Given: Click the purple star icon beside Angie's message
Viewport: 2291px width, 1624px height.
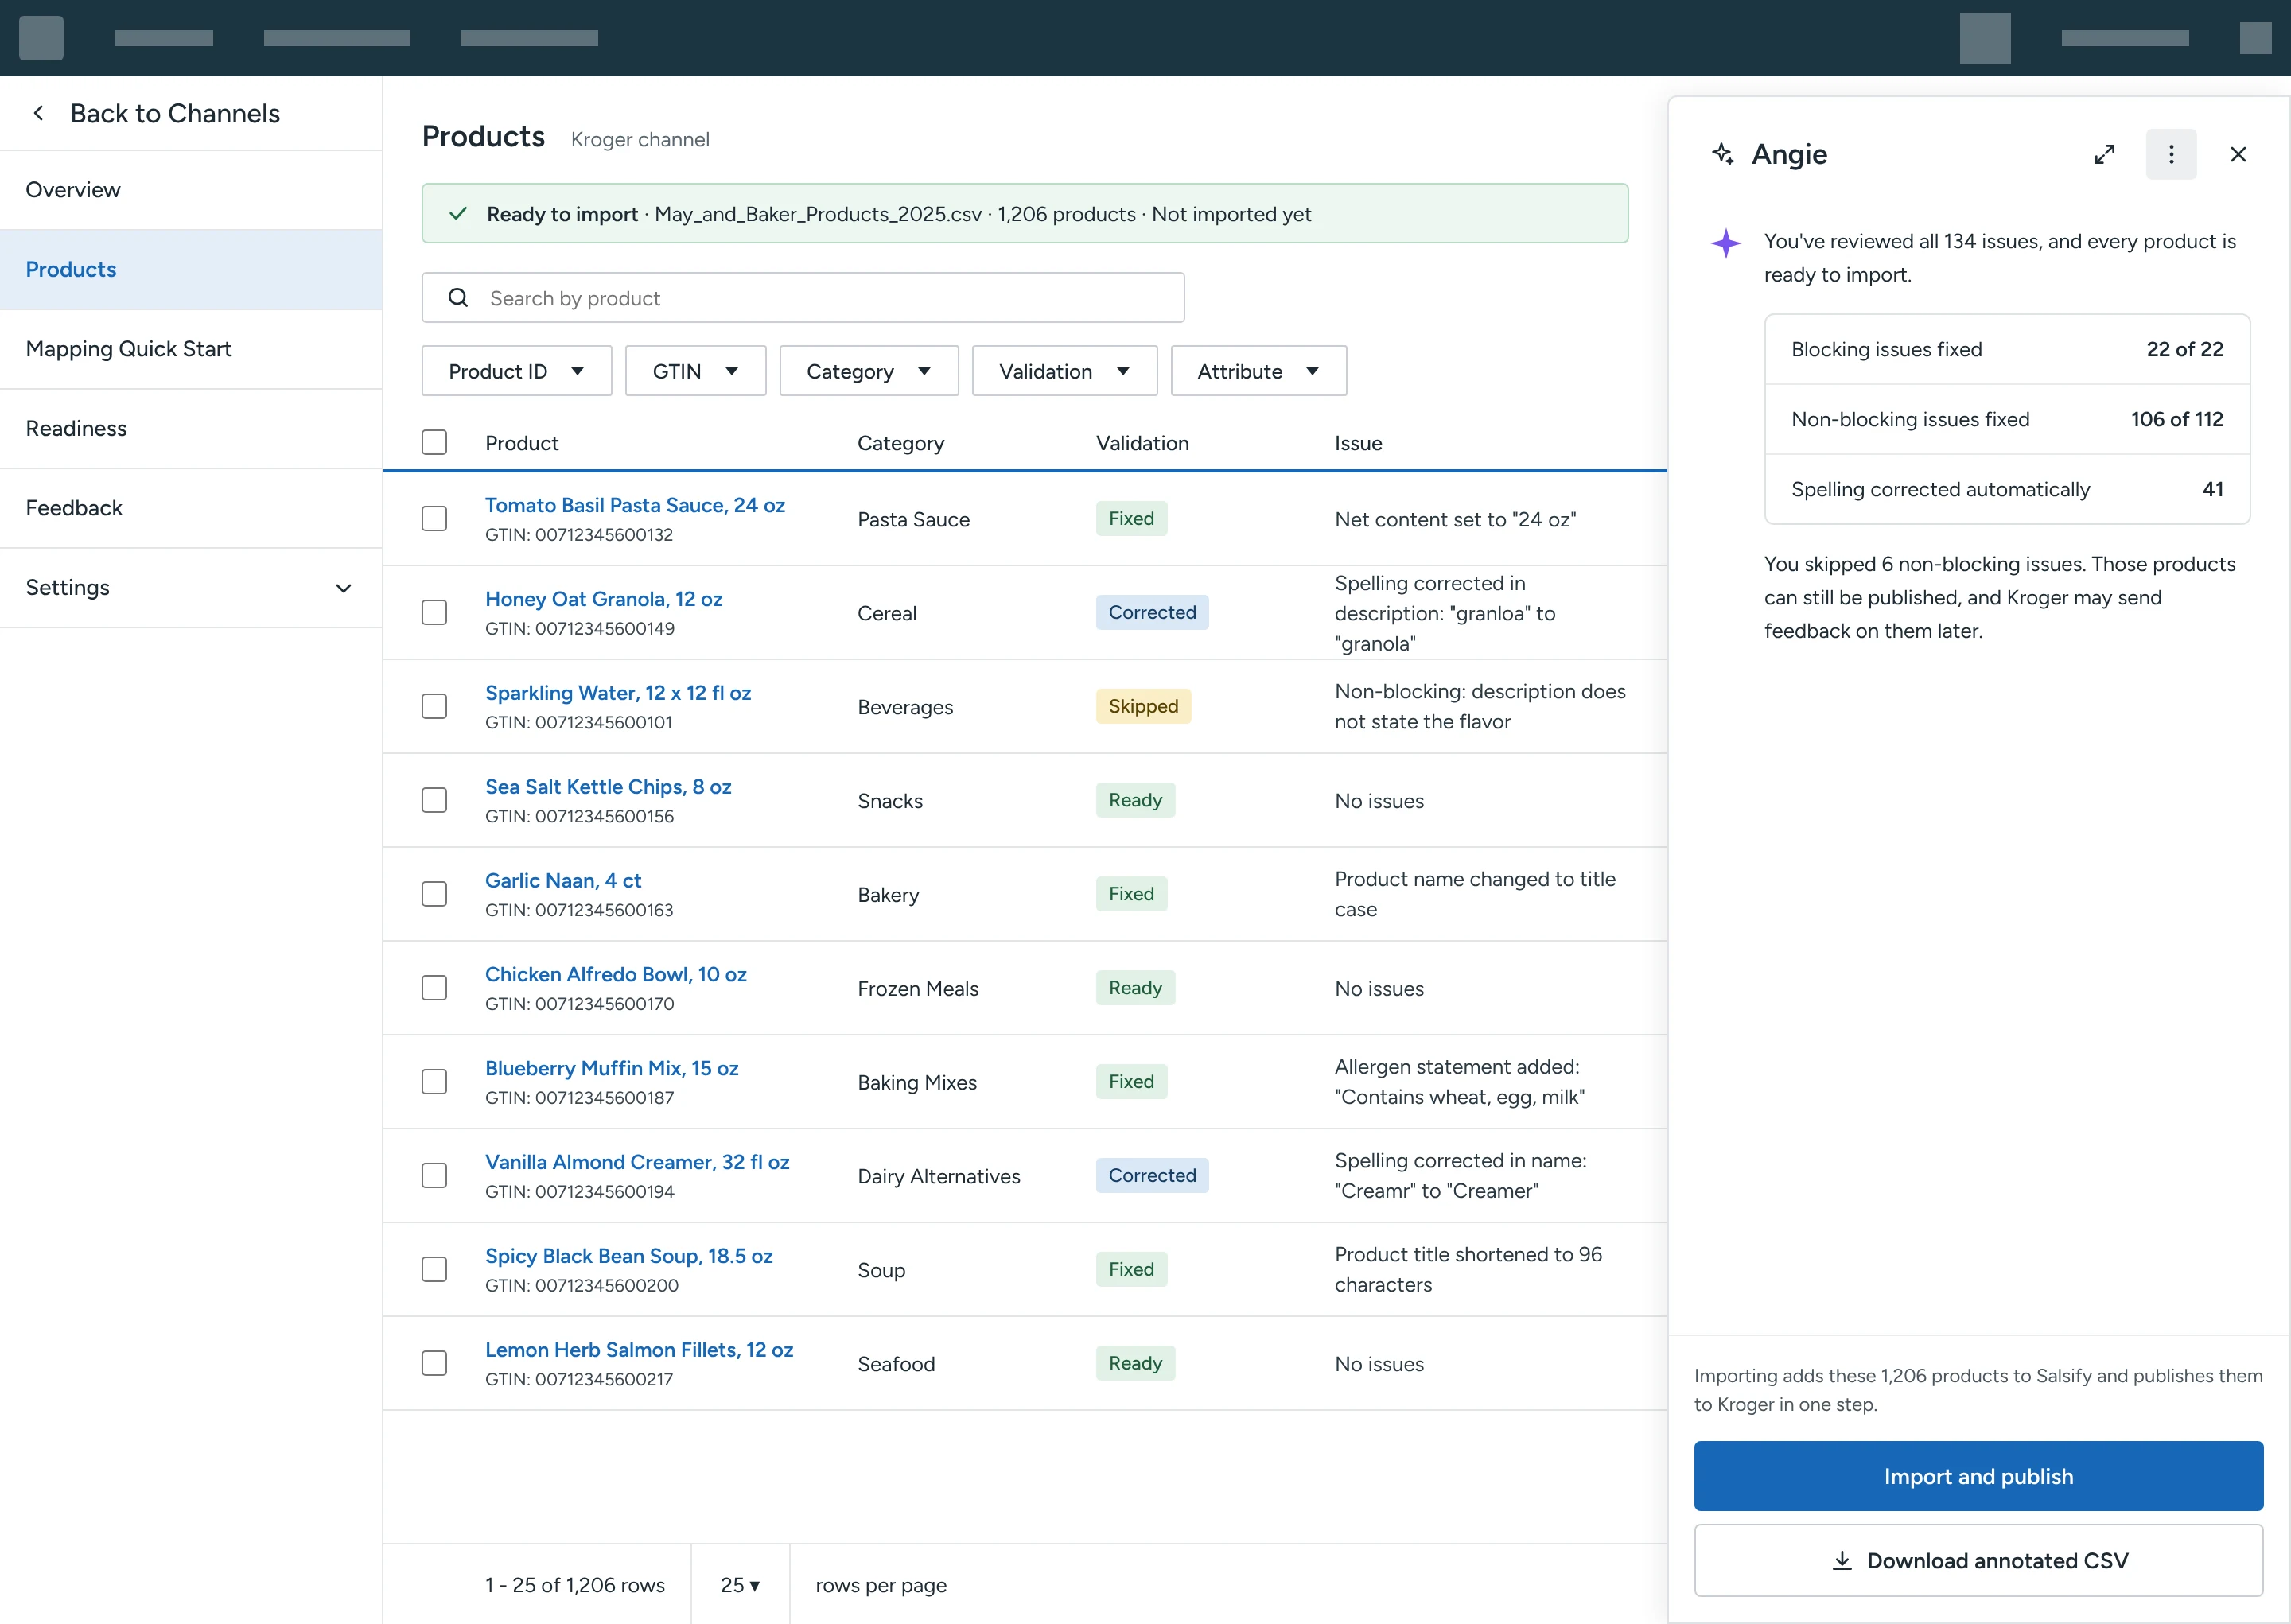Looking at the screenshot, I should pos(1726,243).
